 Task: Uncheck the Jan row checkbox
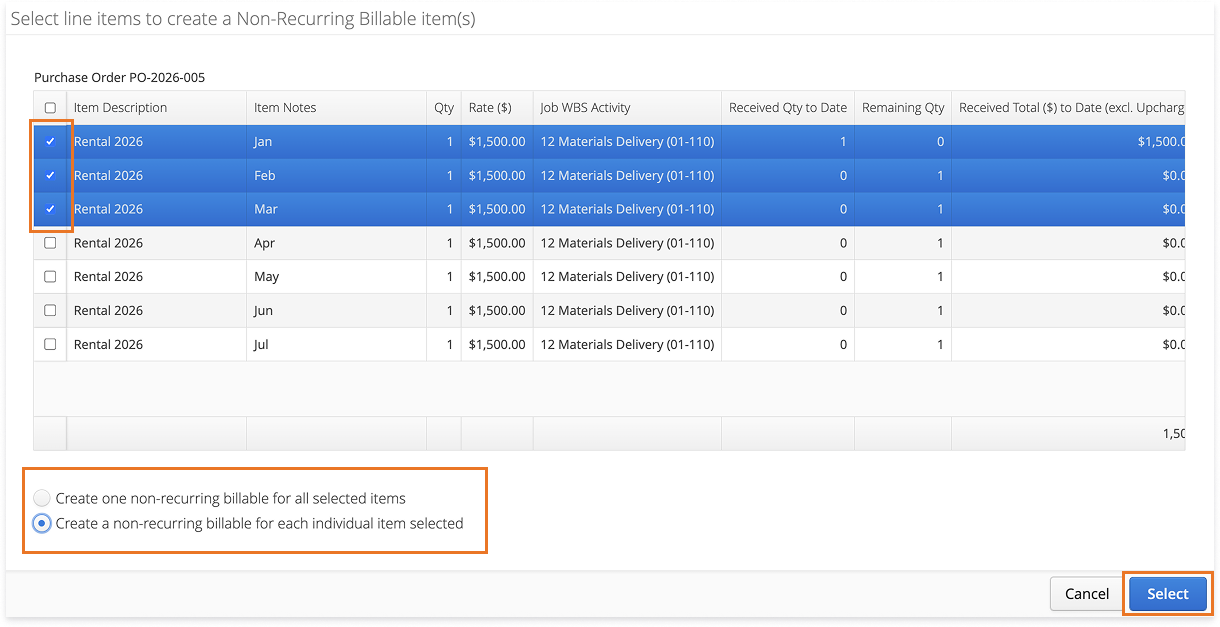pos(50,142)
